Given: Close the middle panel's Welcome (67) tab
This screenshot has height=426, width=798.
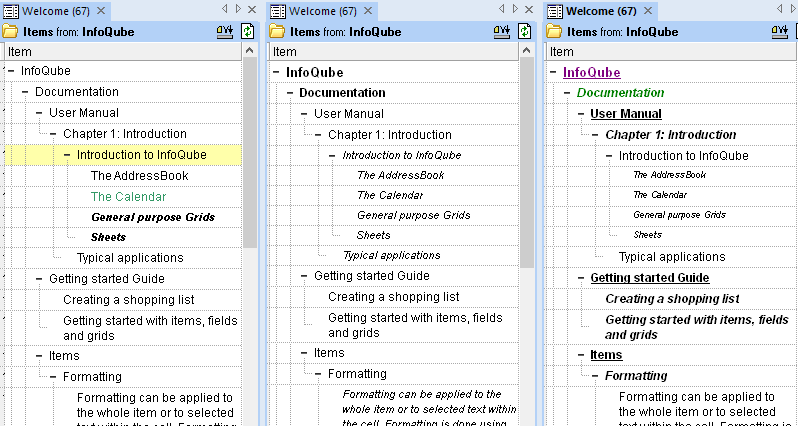Looking at the screenshot, I should [367, 11].
